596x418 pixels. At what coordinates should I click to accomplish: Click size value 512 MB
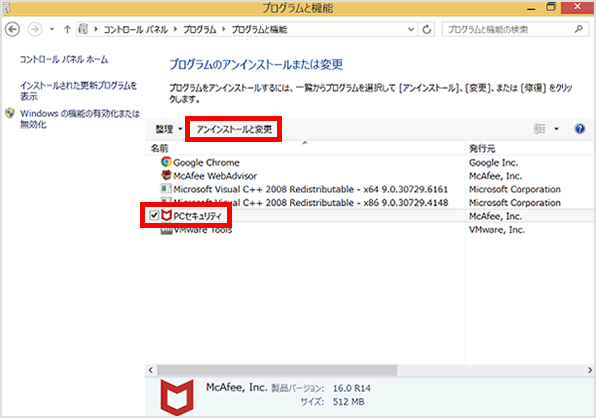(349, 402)
